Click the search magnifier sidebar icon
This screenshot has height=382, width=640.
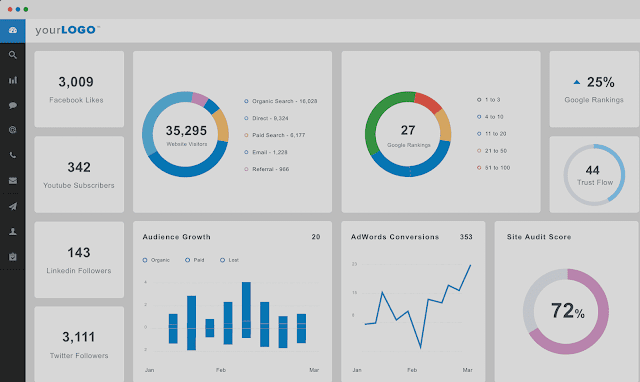[x=13, y=55]
